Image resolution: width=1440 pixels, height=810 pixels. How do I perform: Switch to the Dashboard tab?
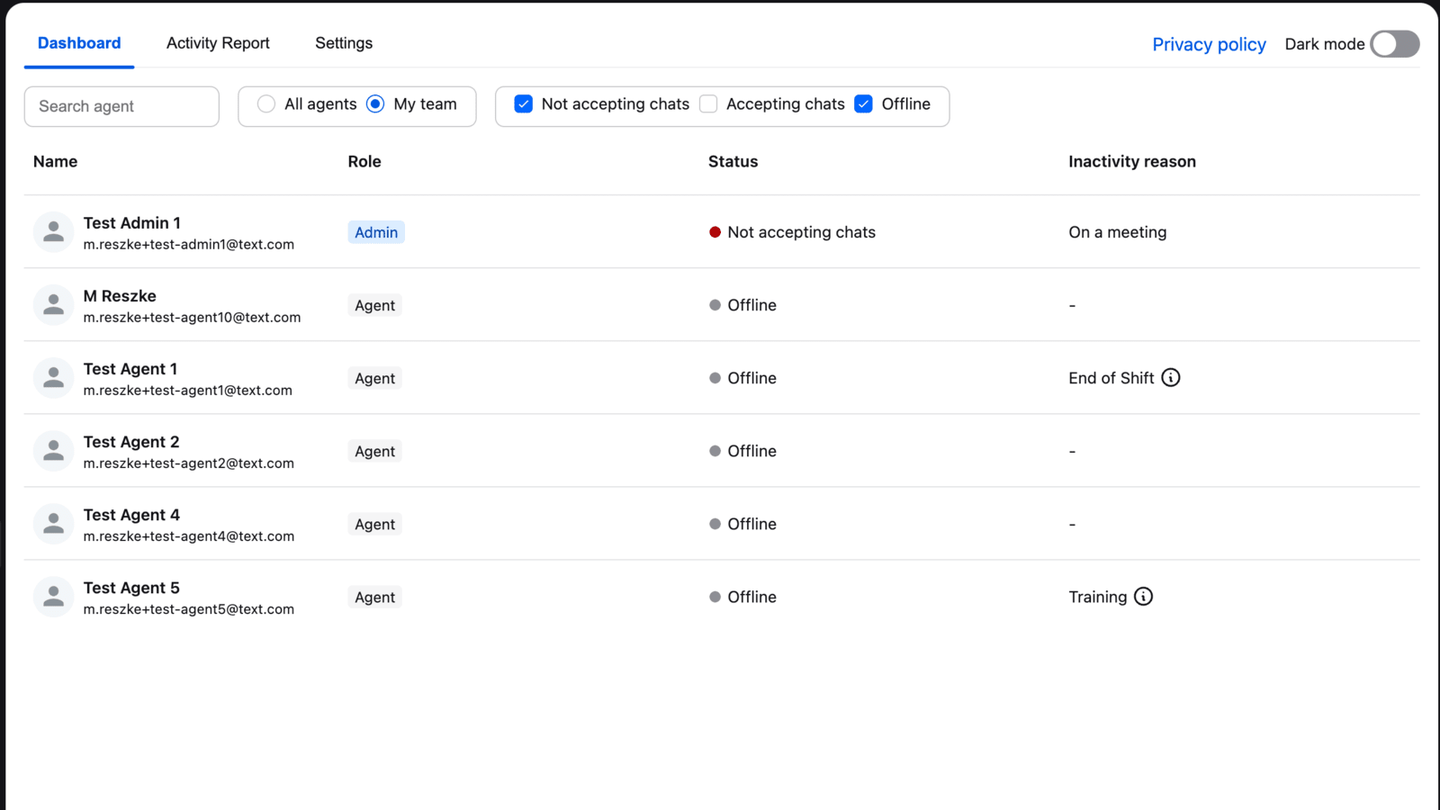tap(79, 43)
